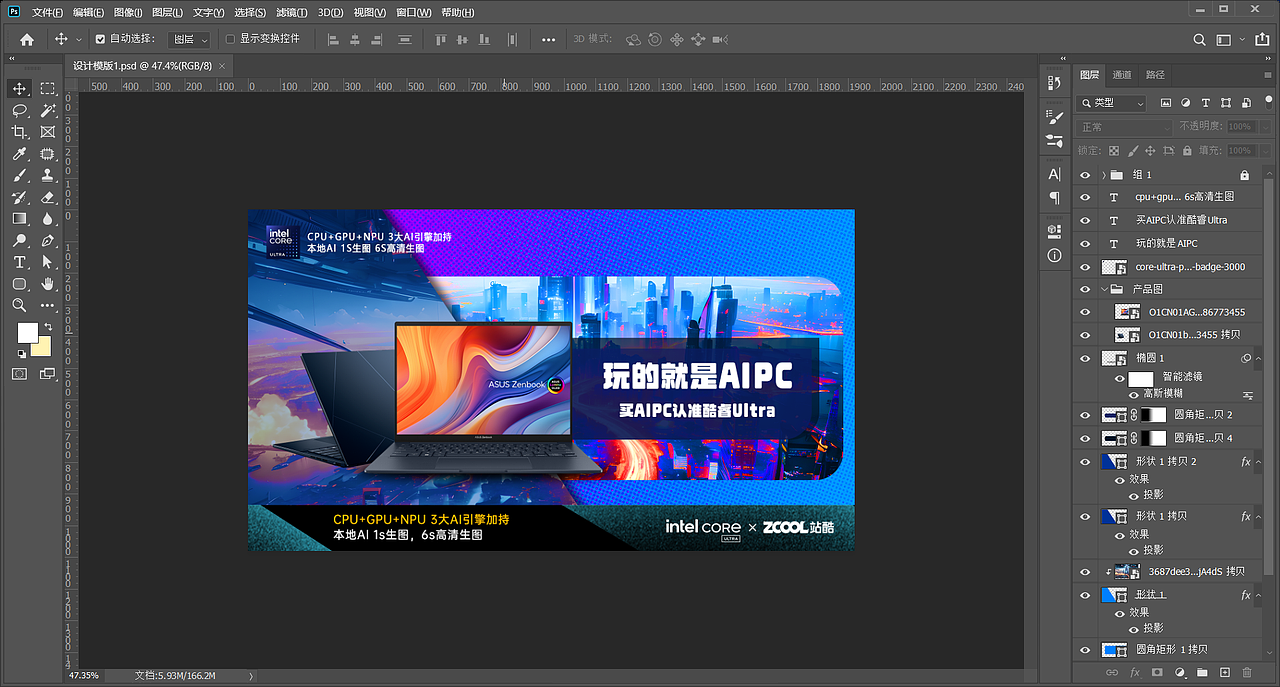This screenshot has width=1280, height=687.
Task: Create a new group folder icon
Action: pyautogui.click(x=1202, y=673)
